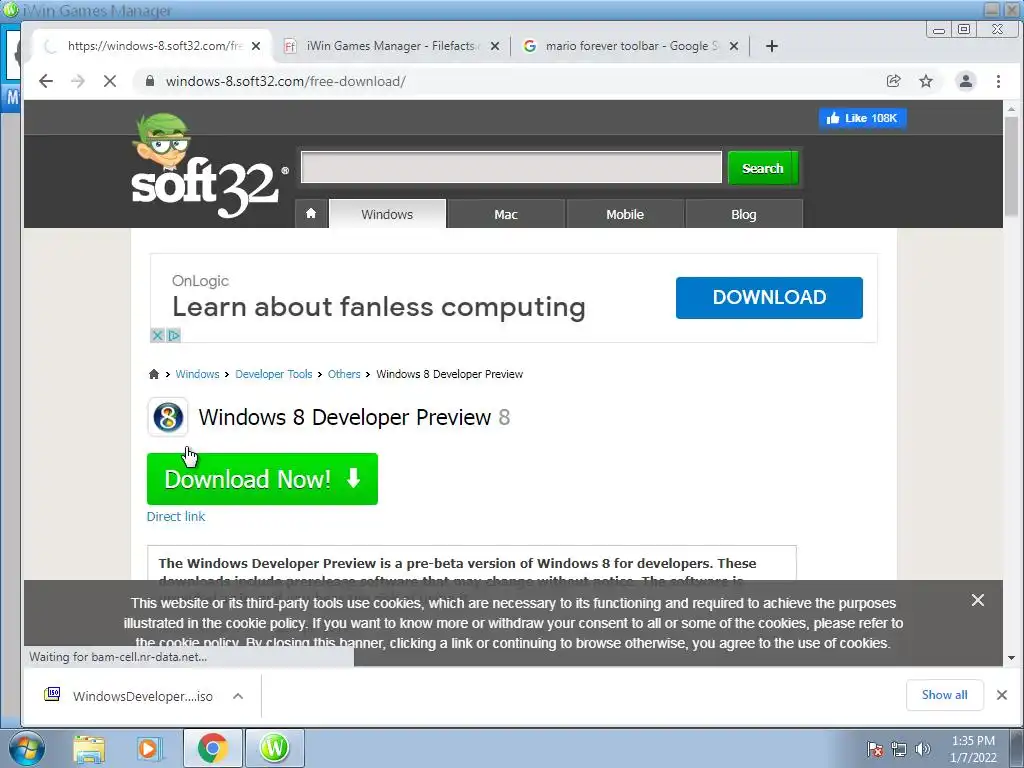Image resolution: width=1024 pixels, height=768 pixels.
Task: Select the Mac navigation tab
Action: coord(505,214)
